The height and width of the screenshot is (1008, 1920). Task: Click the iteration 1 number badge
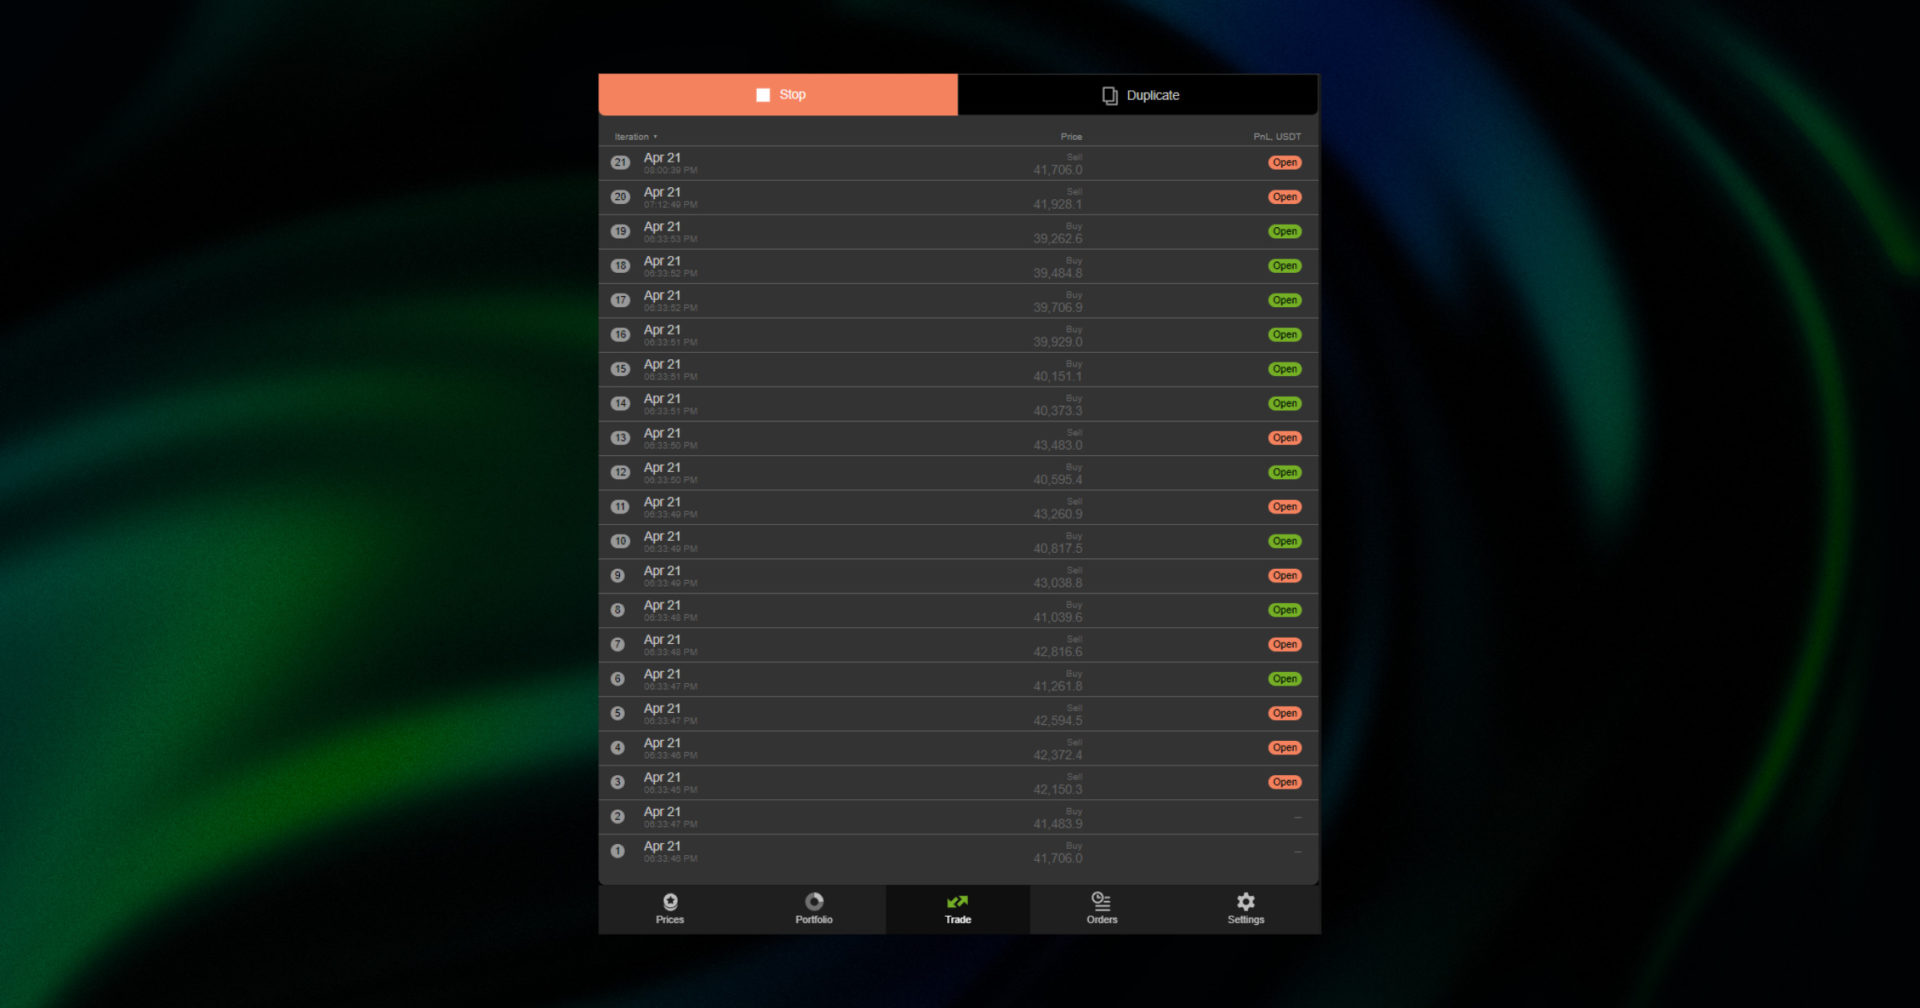click(x=618, y=851)
